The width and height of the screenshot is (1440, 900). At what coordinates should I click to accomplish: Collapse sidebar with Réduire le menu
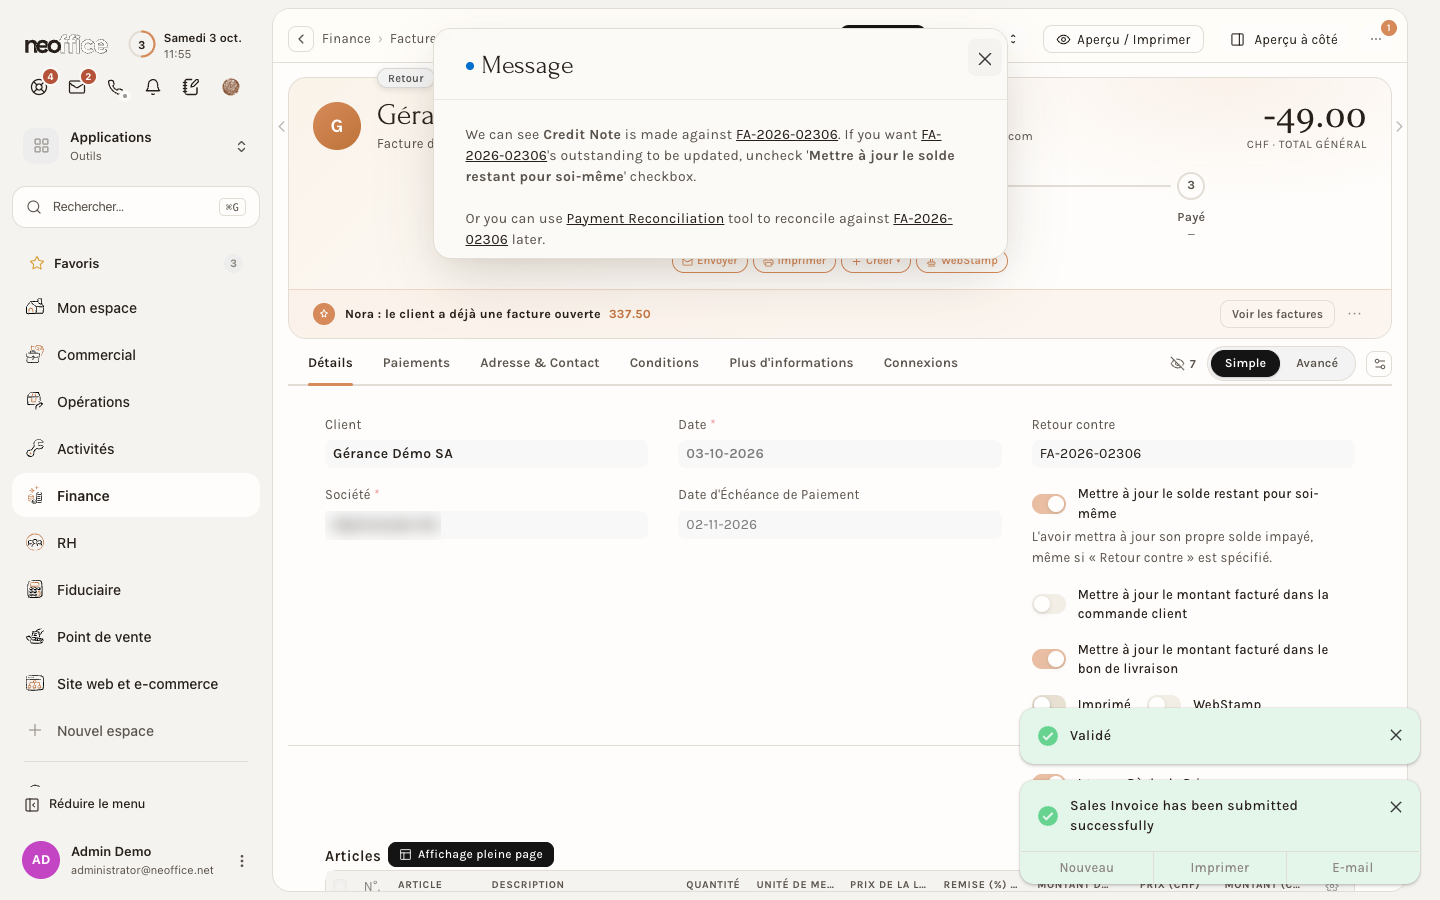click(85, 804)
